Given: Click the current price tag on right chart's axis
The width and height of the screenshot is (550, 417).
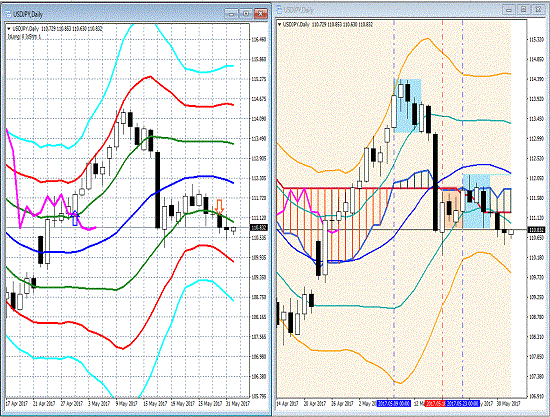Looking at the screenshot, I should point(537,230).
